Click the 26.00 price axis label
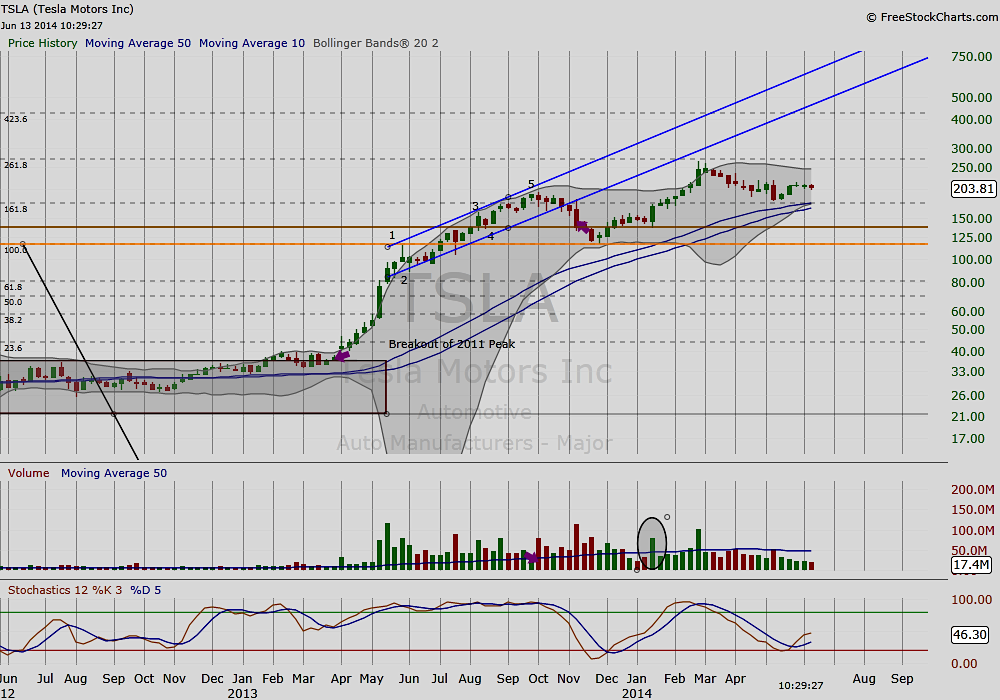Screen dimensions: 1000x700 (x=968, y=396)
